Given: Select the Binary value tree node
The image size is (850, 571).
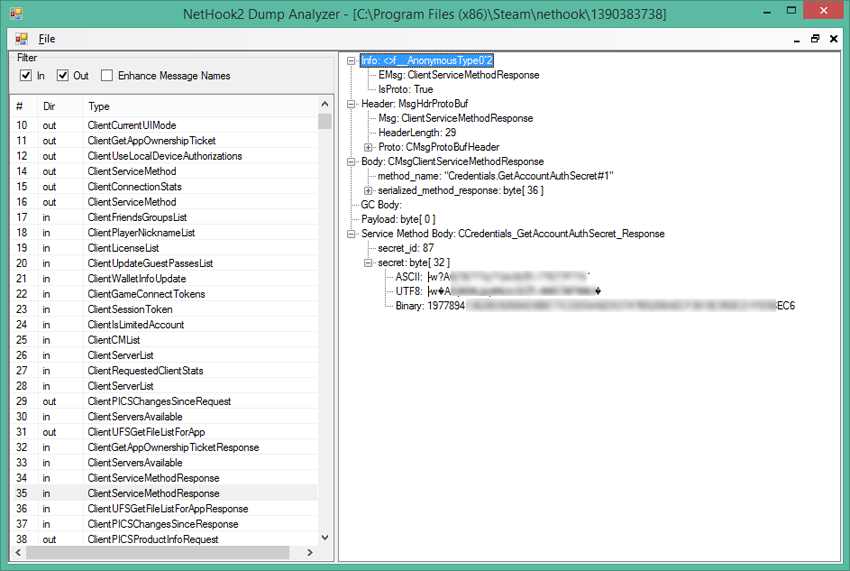Looking at the screenshot, I should (x=595, y=306).
